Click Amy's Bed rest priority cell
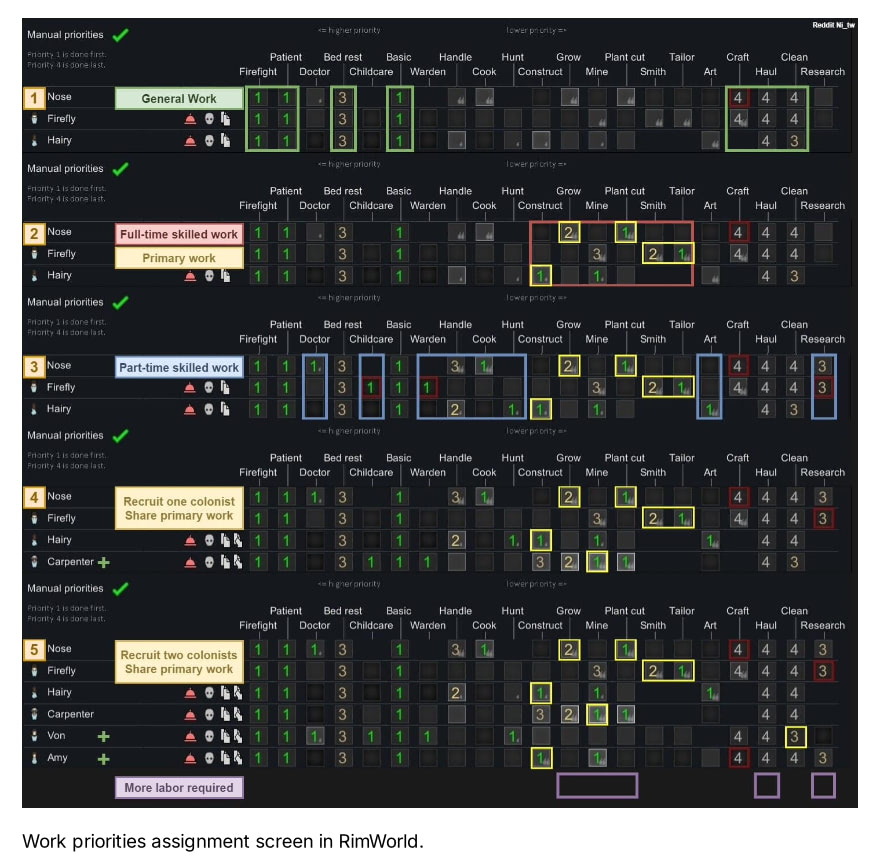 click(x=343, y=758)
